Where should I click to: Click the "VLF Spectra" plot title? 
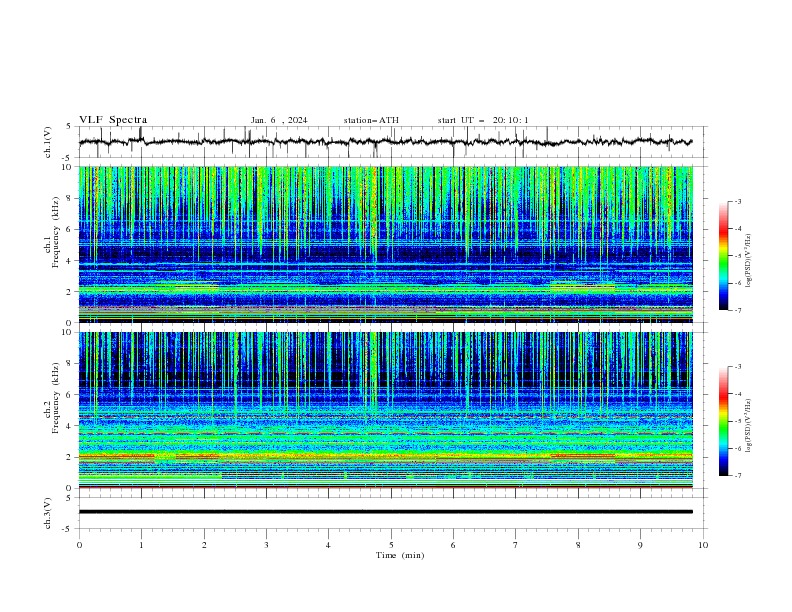tap(113, 120)
